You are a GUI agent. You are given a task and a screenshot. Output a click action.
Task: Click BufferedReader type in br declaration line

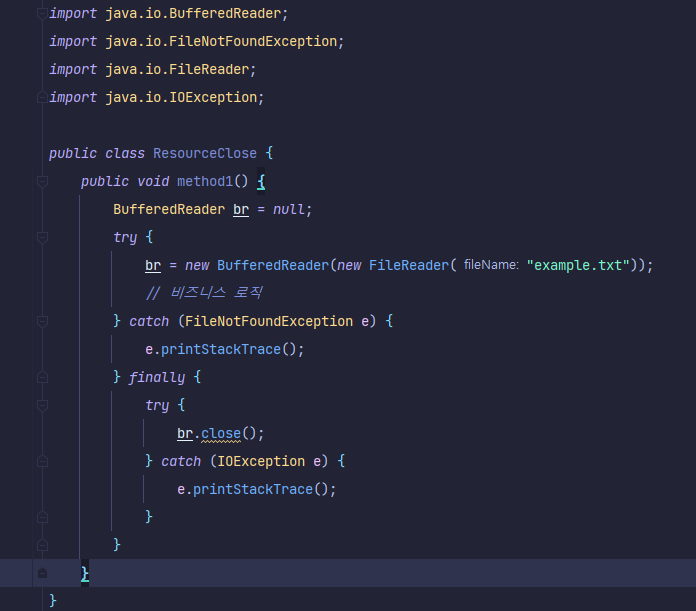click(169, 209)
